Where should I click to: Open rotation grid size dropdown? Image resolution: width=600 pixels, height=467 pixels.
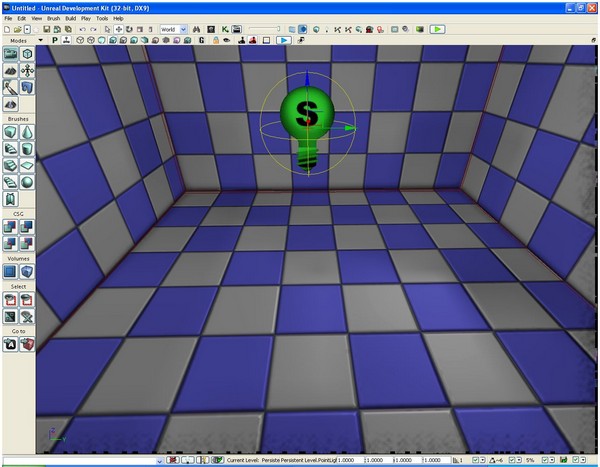click(519, 460)
